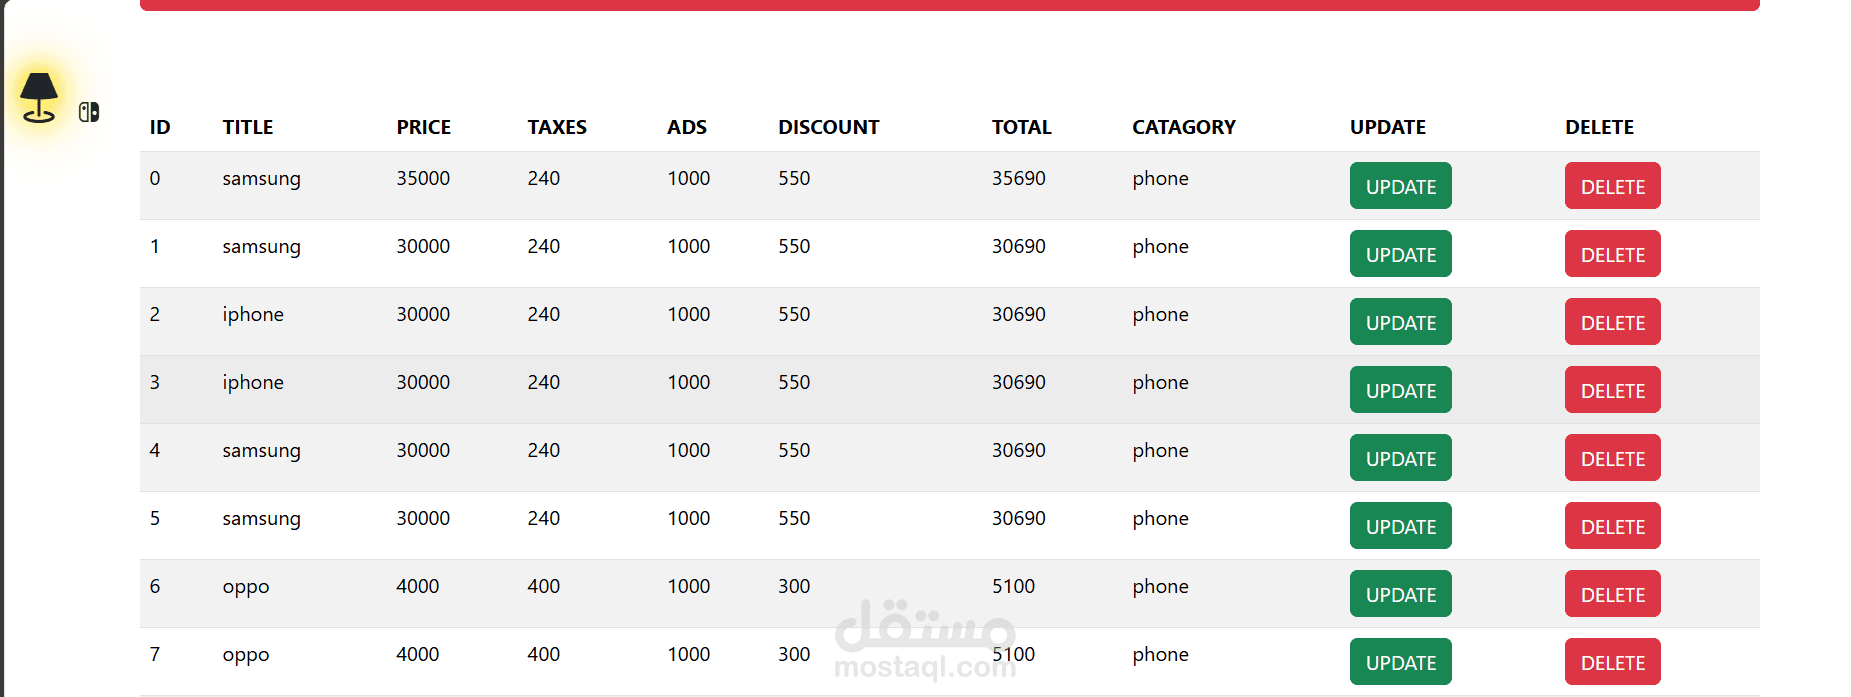
Task: Click the TOTAL column header
Action: point(1021,127)
